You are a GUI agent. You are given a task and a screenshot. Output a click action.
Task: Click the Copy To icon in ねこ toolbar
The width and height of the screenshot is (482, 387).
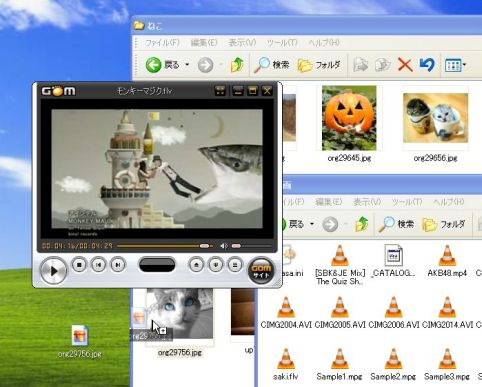click(383, 65)
